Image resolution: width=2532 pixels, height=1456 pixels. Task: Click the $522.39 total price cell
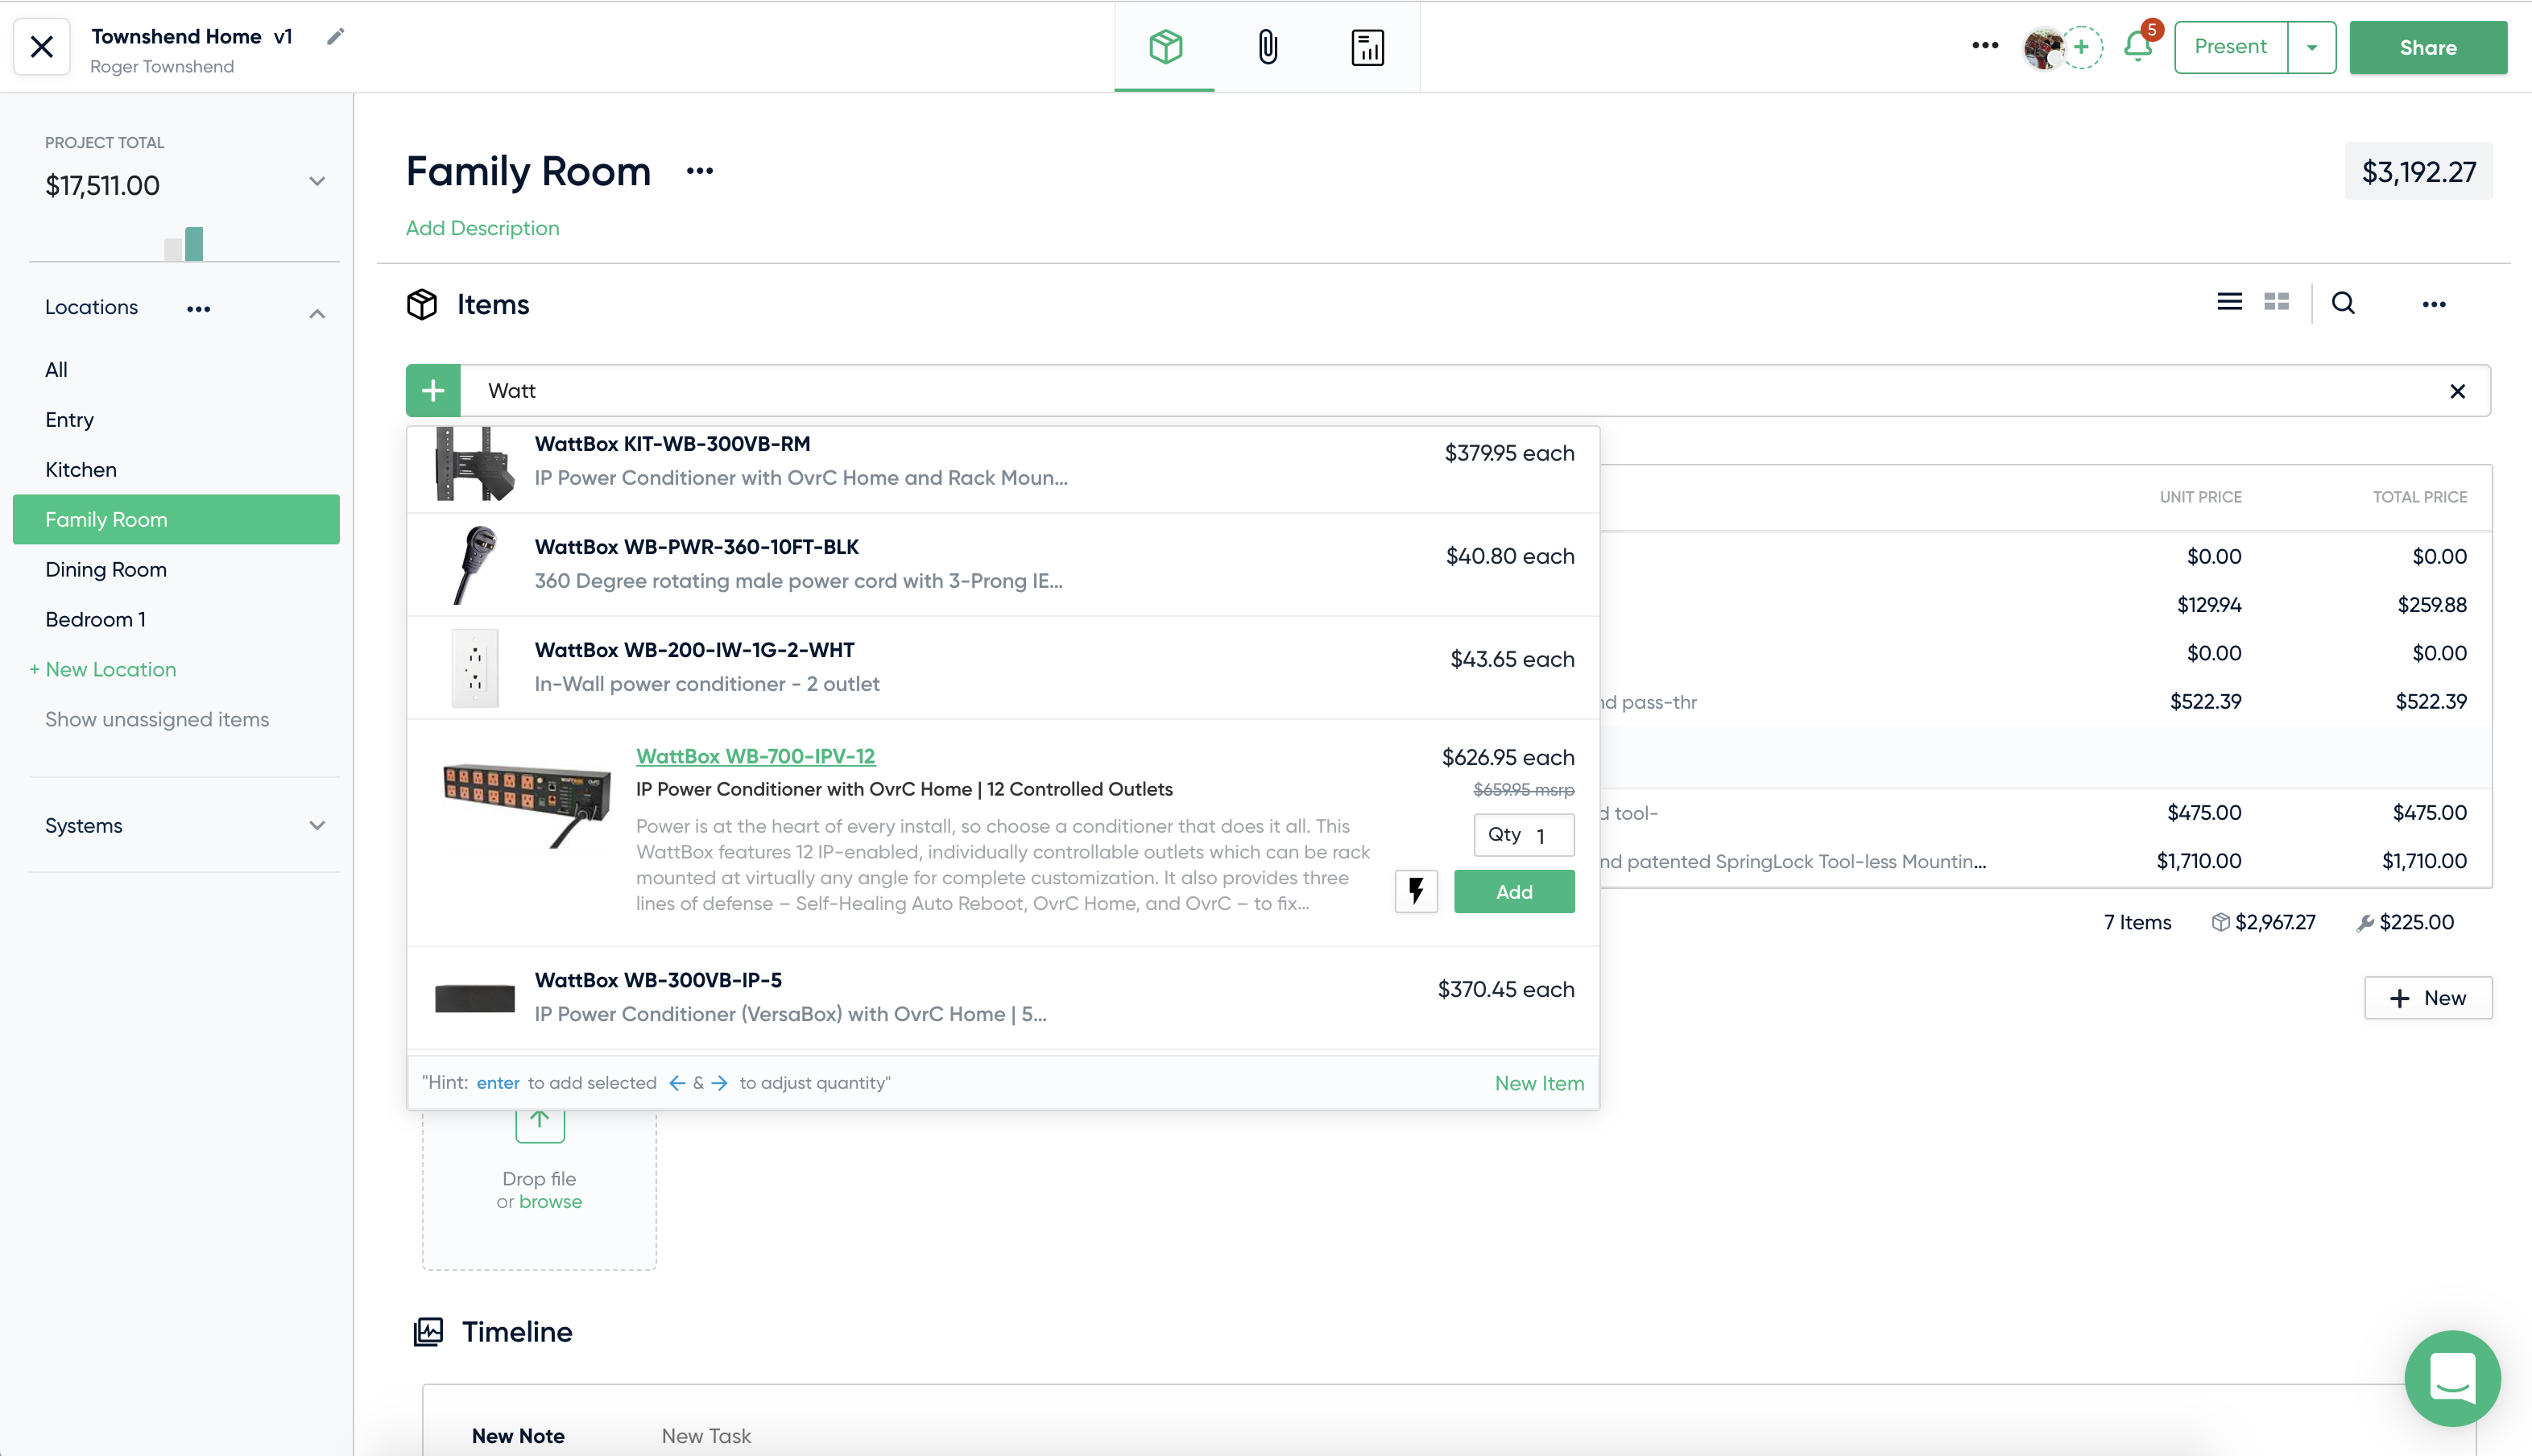2430,701
